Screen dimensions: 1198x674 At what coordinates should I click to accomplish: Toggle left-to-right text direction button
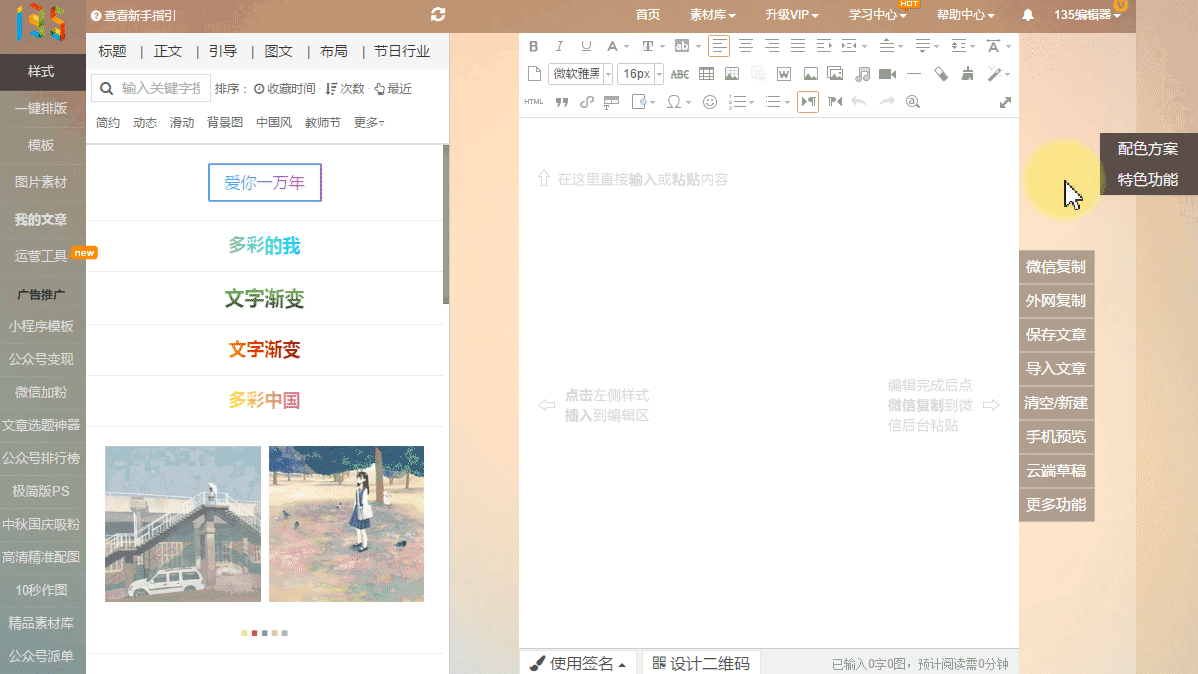click(808, 102)
